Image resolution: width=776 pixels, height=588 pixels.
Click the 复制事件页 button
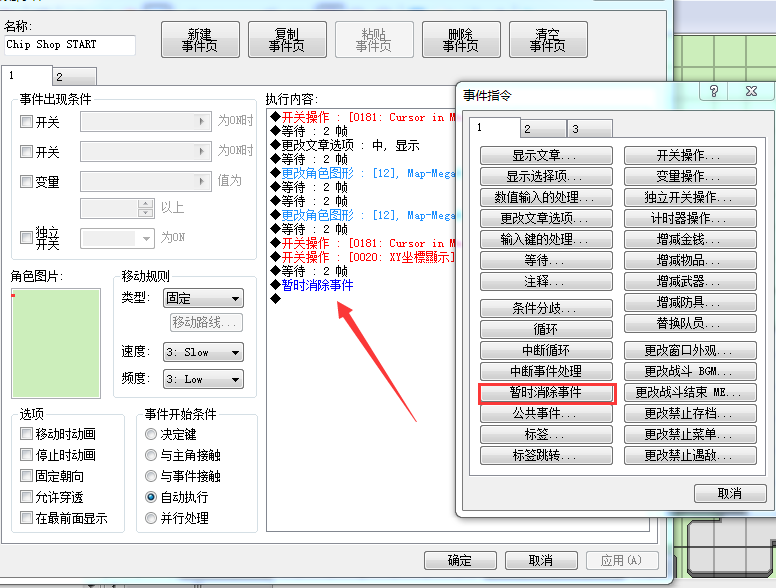287,40
